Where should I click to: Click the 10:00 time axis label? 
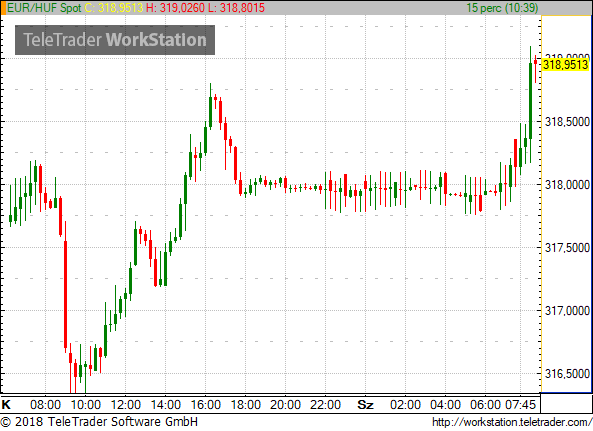pos(85,405)
